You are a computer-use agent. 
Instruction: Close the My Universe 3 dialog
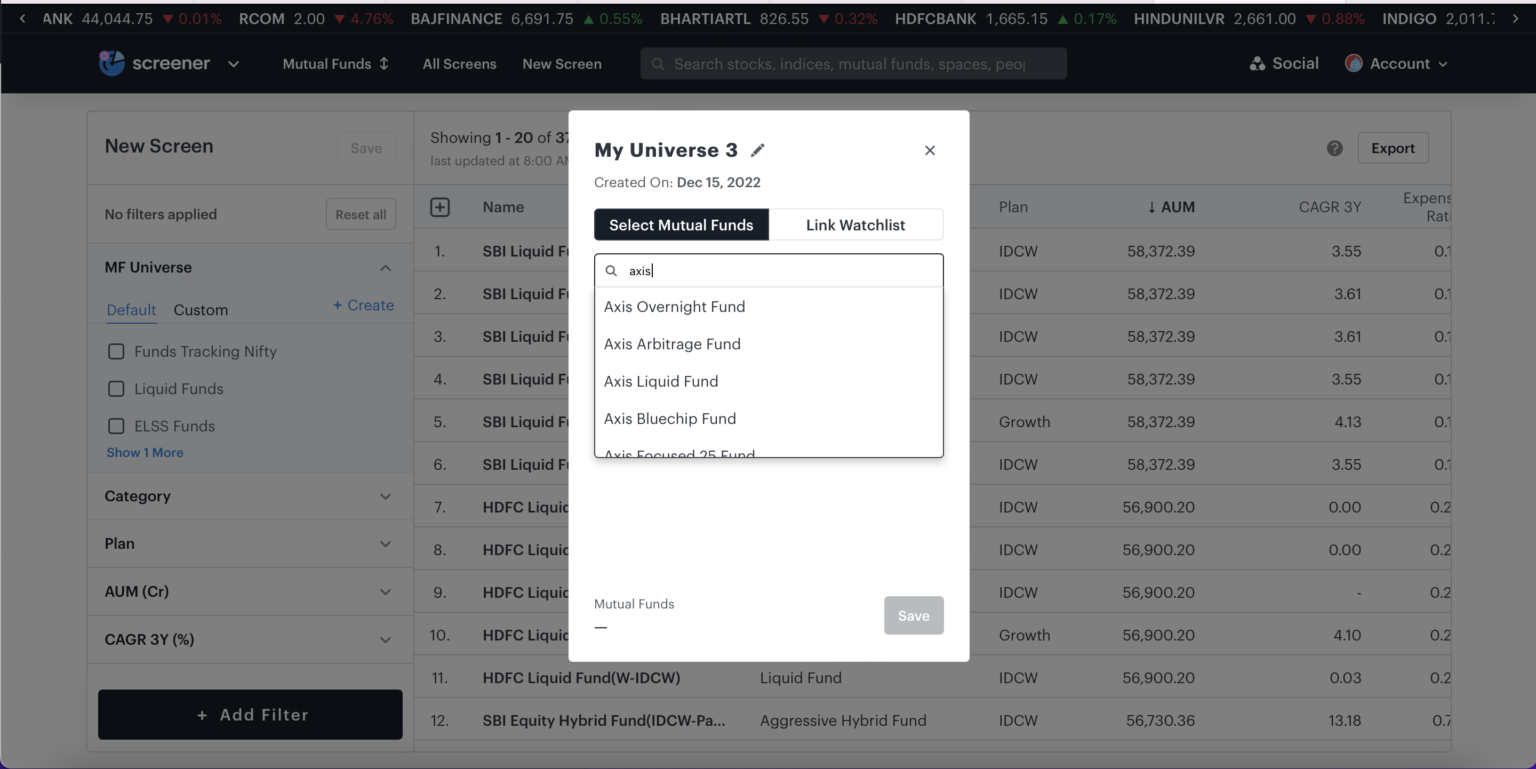pyautogui.click(x=929, y=150)
